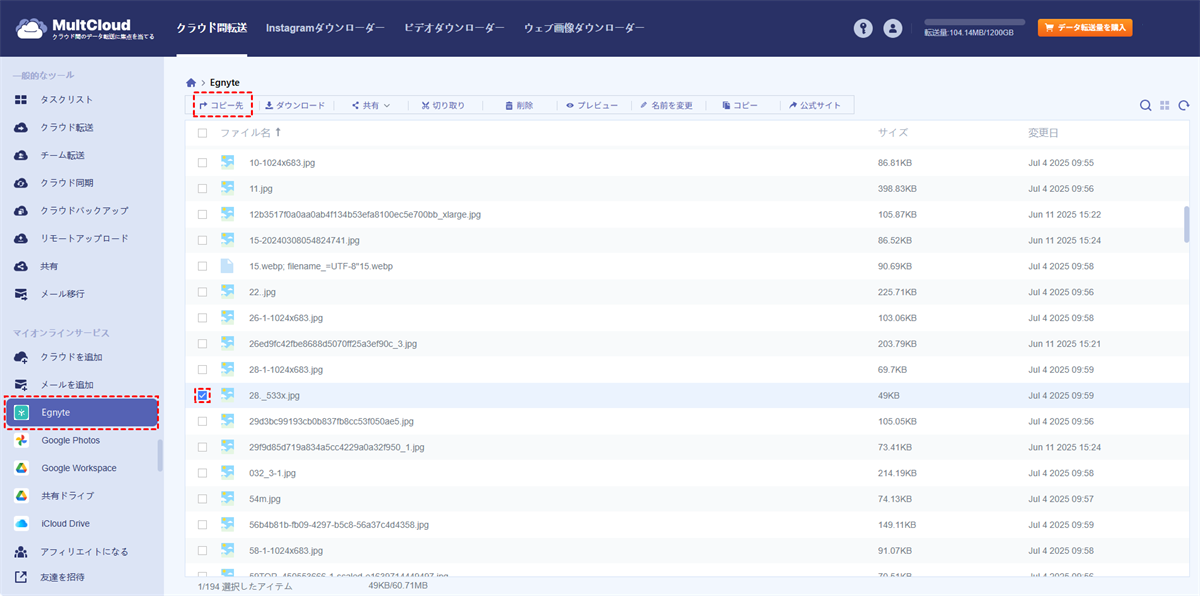Check the box for 11.jpg
Viewport: 1200px width, 596px height.
[203, 188]
